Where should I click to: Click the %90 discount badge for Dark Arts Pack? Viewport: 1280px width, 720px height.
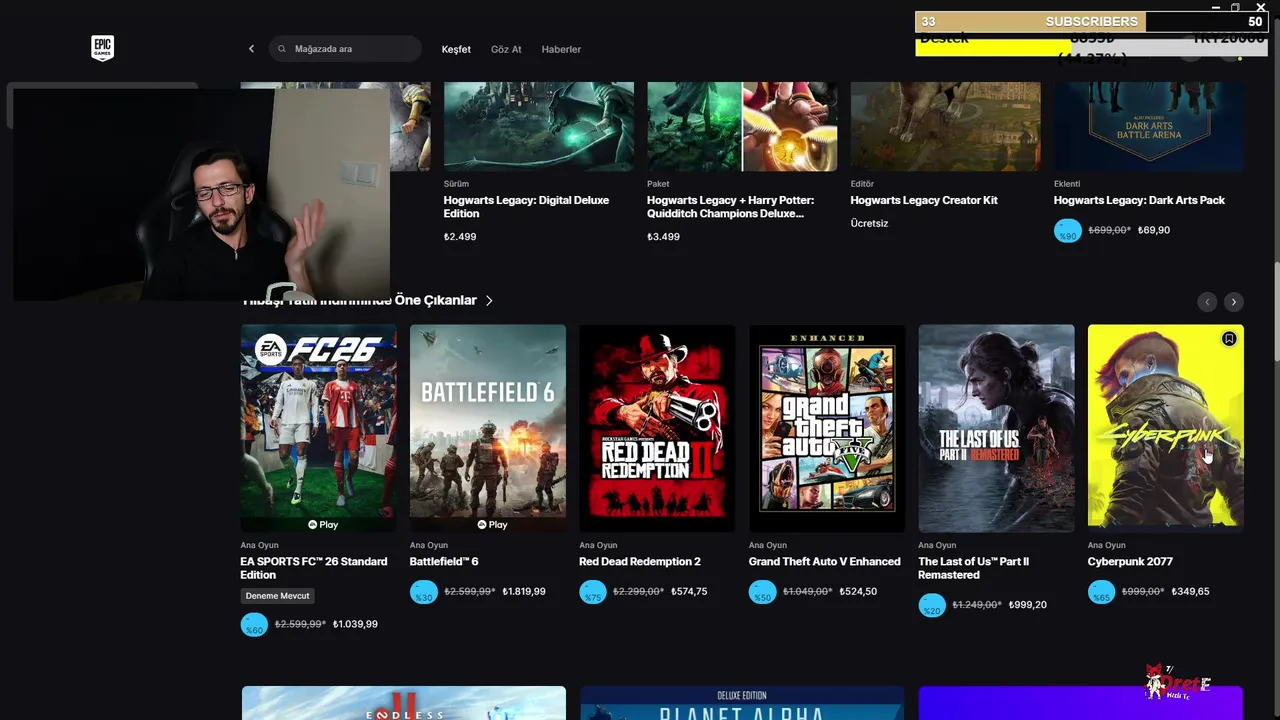pyautogui.click(x=1068, y=231)
